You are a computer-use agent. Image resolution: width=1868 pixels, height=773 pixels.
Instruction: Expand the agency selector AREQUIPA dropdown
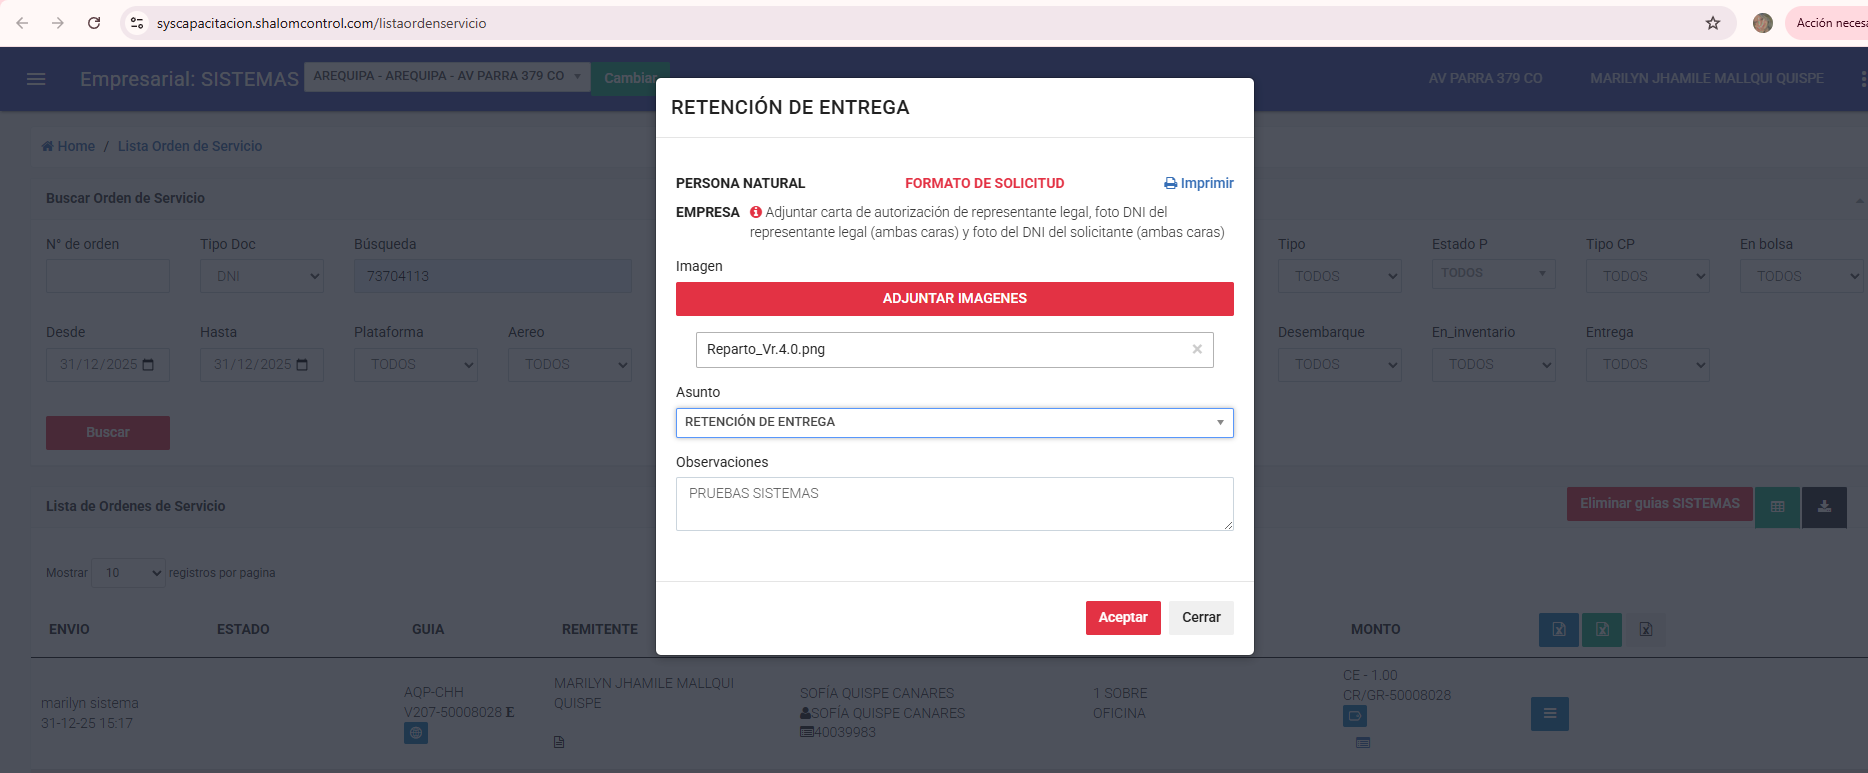click(446, 77)
